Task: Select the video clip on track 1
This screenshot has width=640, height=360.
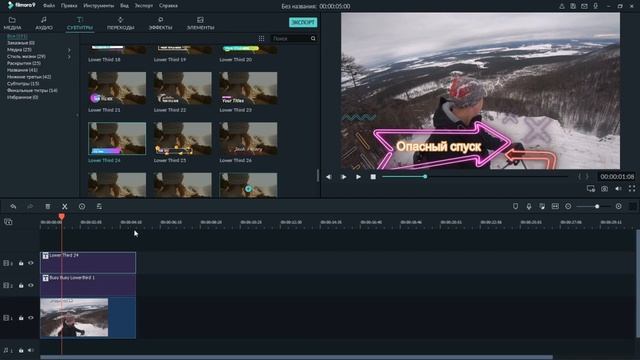Action: (88, 318)
